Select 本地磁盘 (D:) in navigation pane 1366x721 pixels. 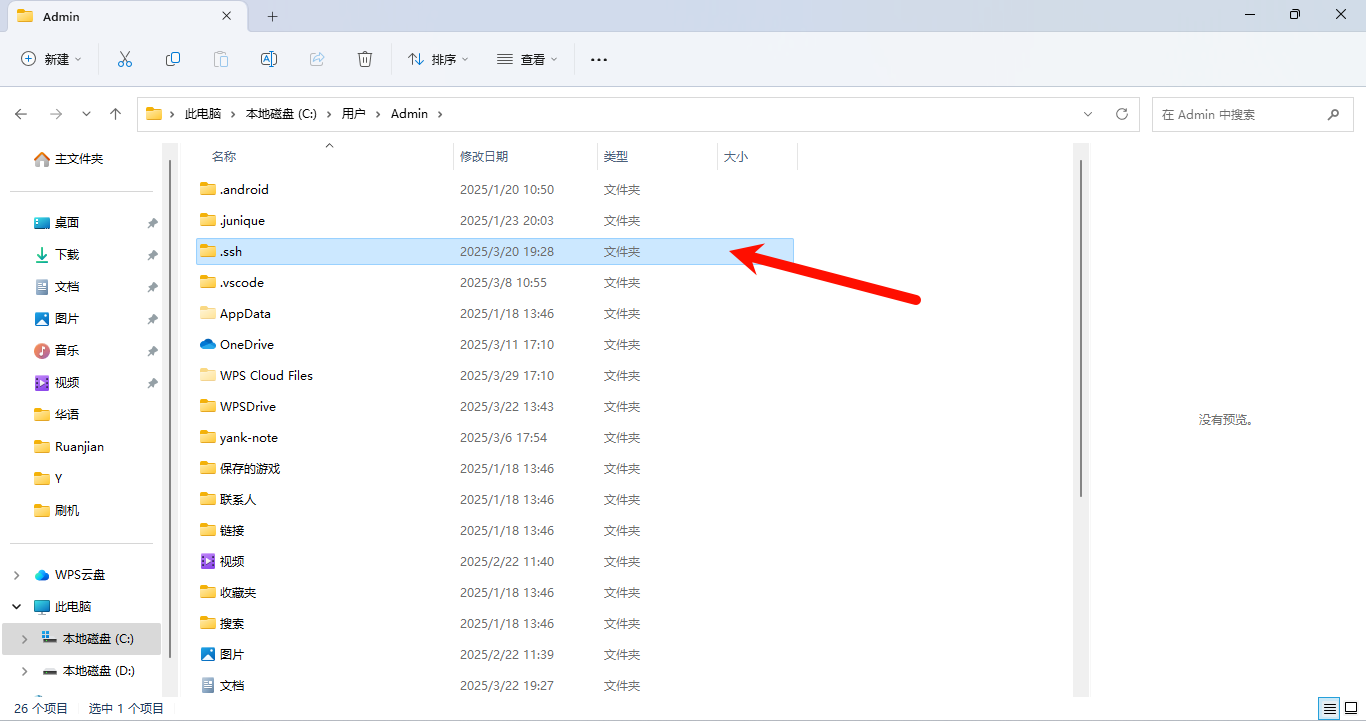(x=98, y=671)
